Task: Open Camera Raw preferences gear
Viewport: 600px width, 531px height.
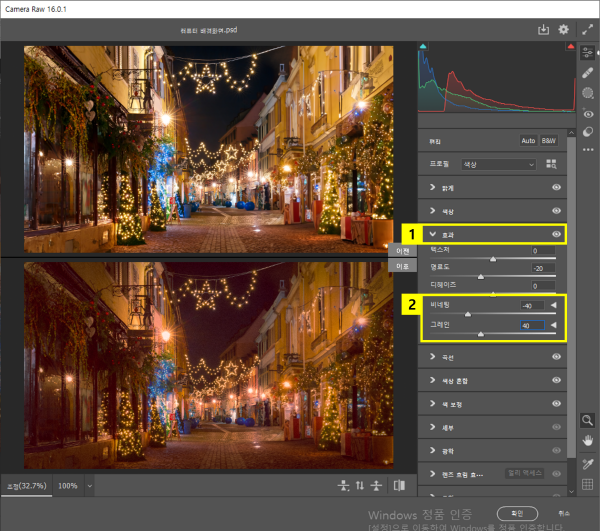Action: click(564, 30)
